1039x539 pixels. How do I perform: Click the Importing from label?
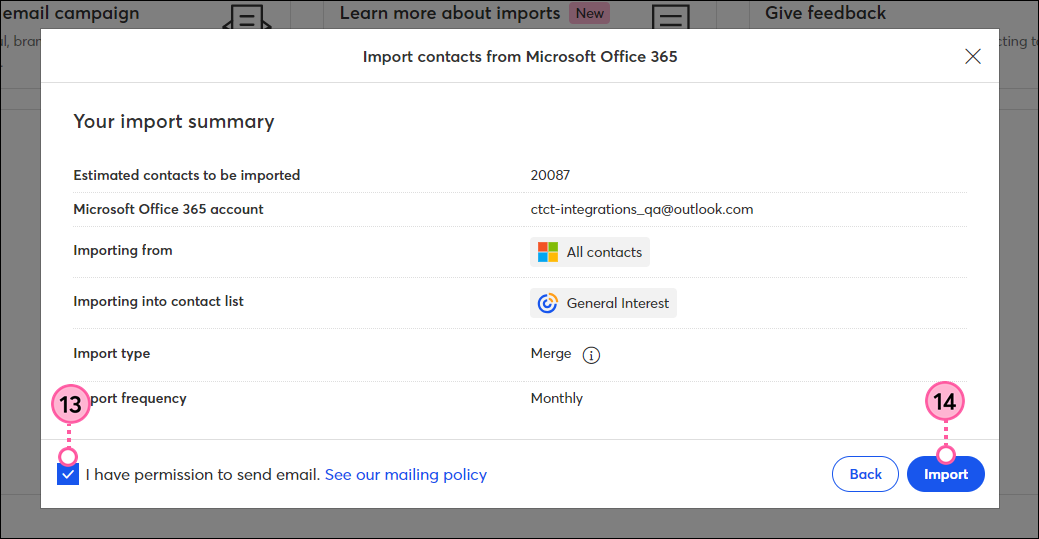coord(123,251)
